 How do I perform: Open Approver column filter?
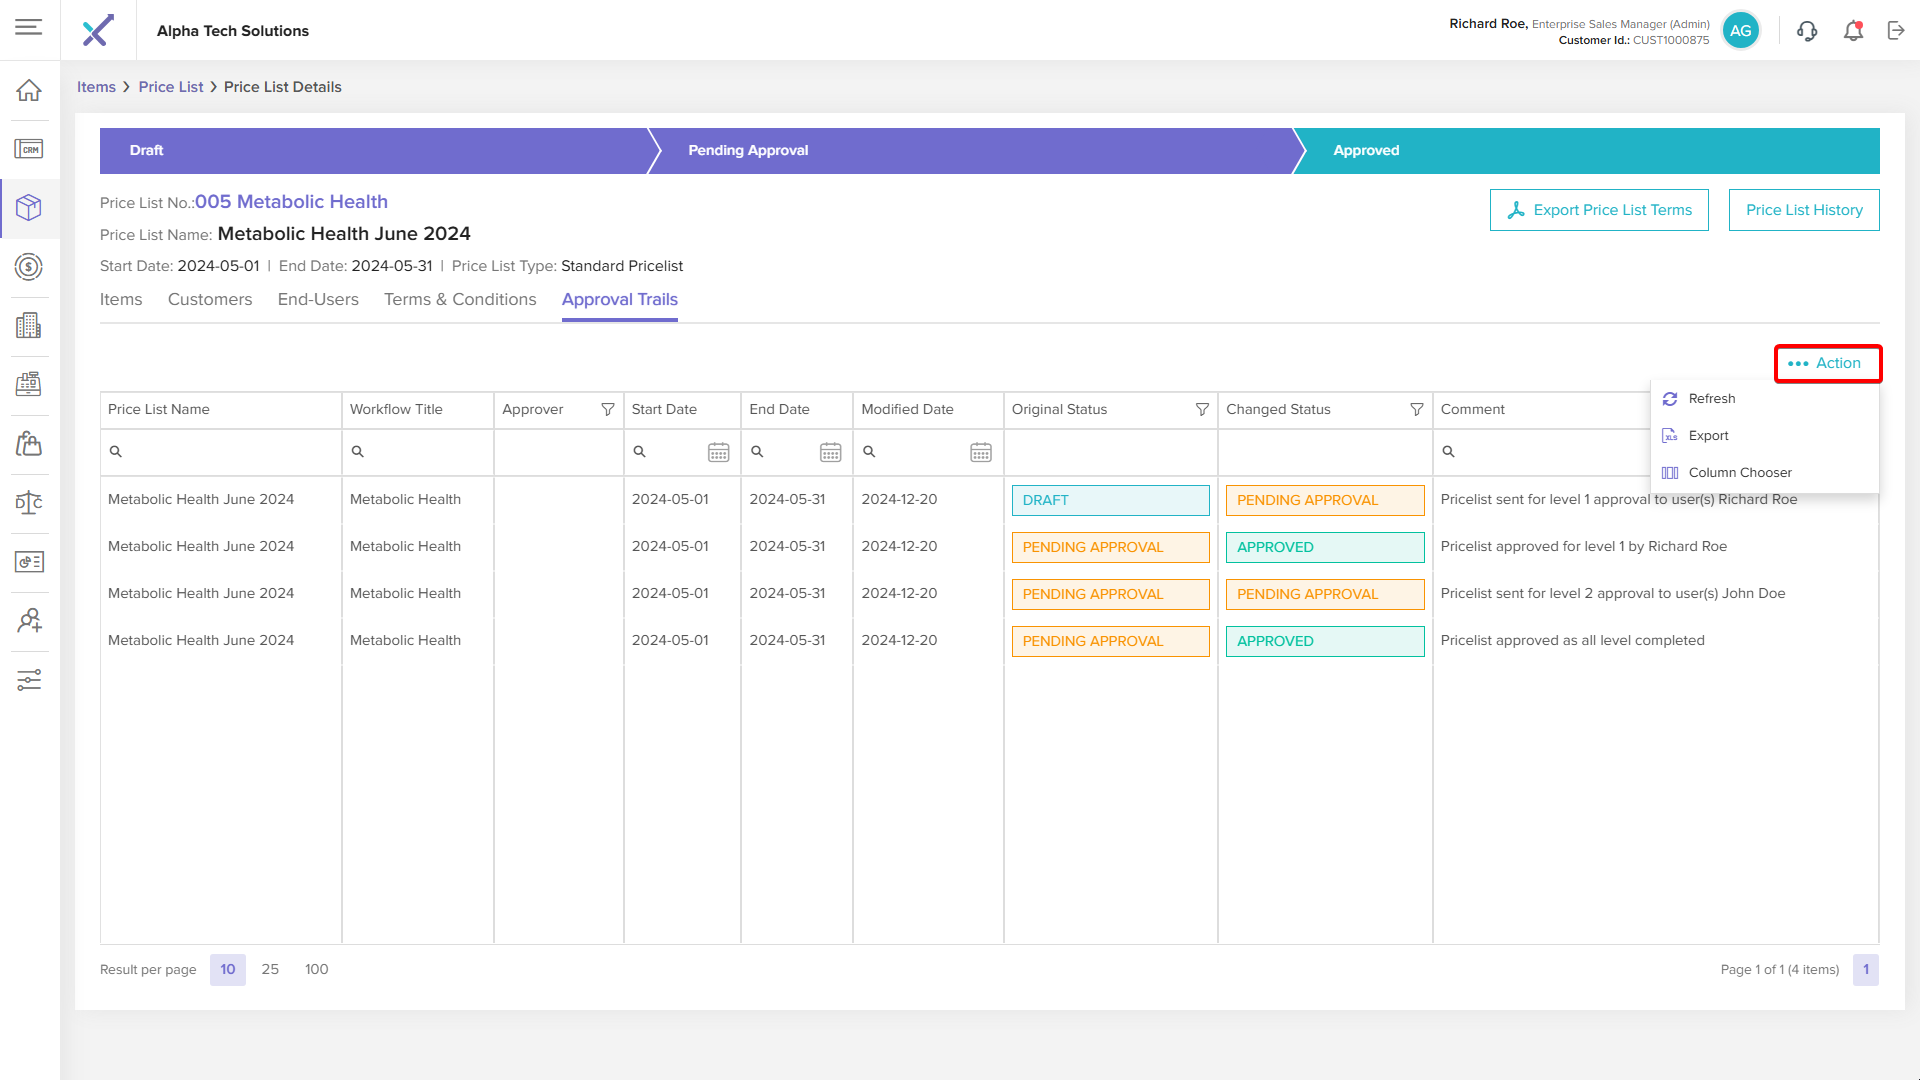pyautogui.click(x=607, y=410)
